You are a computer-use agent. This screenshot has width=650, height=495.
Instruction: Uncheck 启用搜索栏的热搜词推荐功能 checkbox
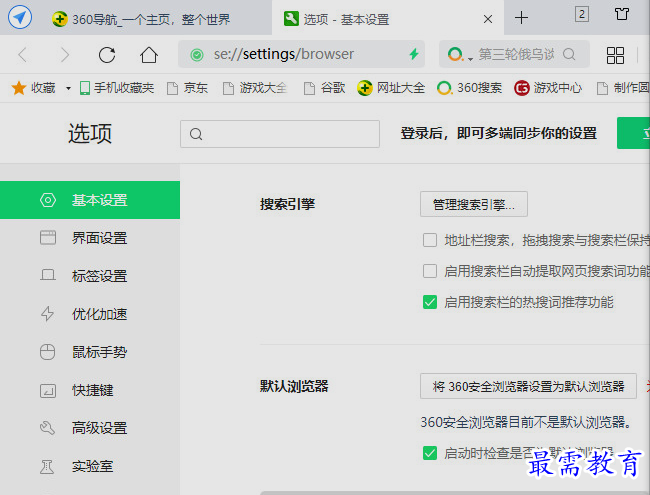(x=430, y=302)
